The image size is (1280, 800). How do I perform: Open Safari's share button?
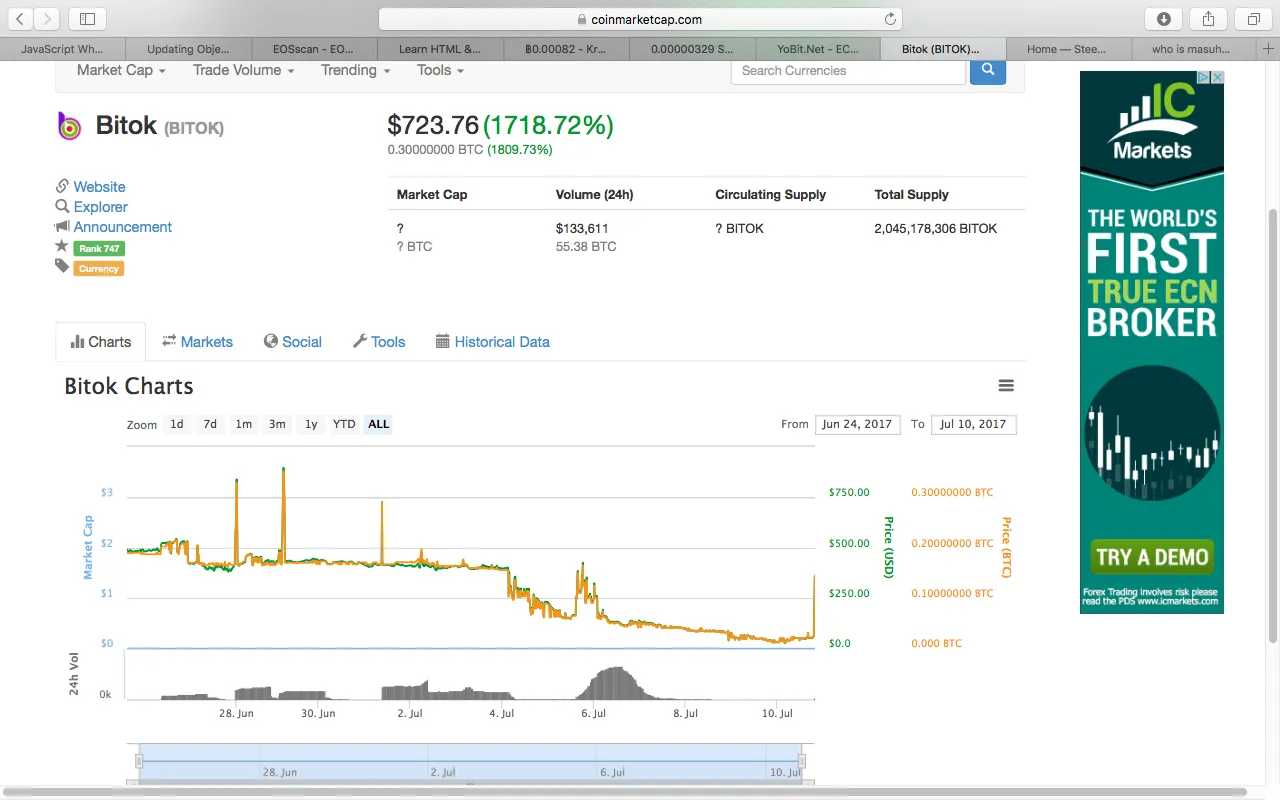[x=1209, y=19]
